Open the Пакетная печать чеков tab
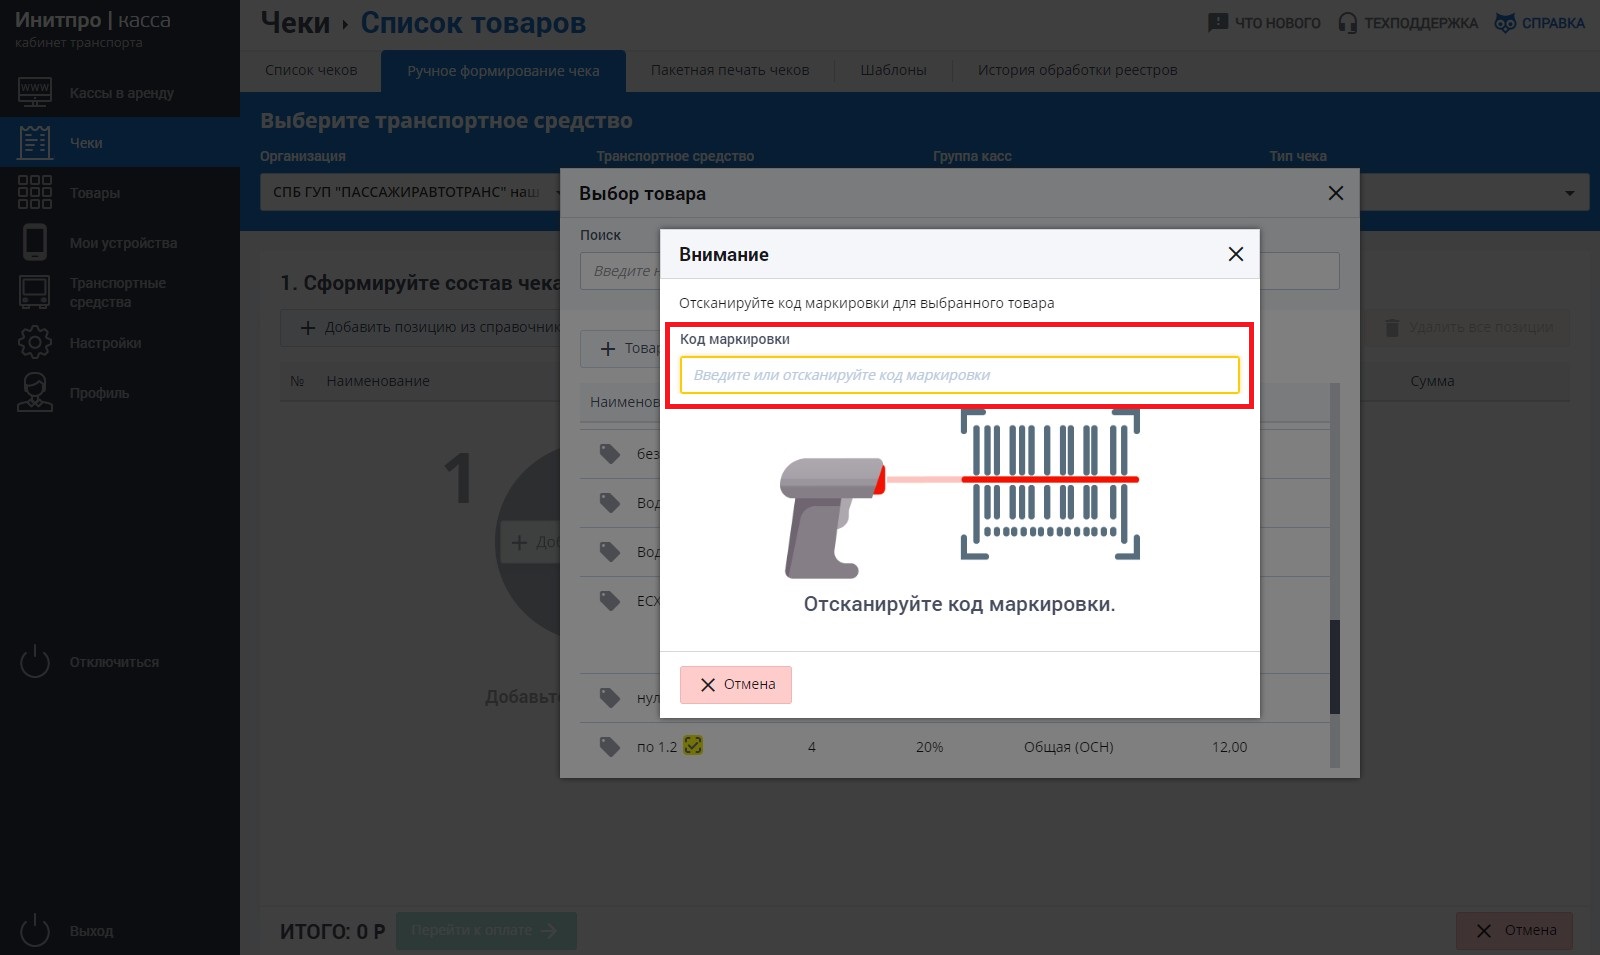Image resolution: width=1600 pixels, height=955 pixels. tap(730, 70)
